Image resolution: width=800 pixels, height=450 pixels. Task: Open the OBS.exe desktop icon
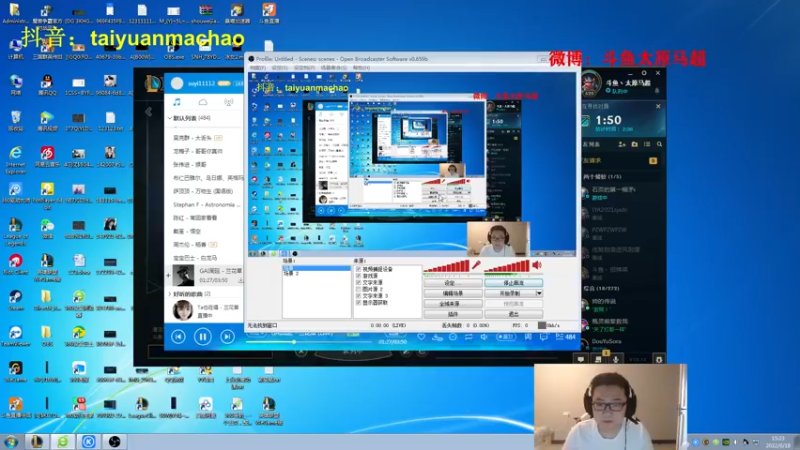point(173,51)
